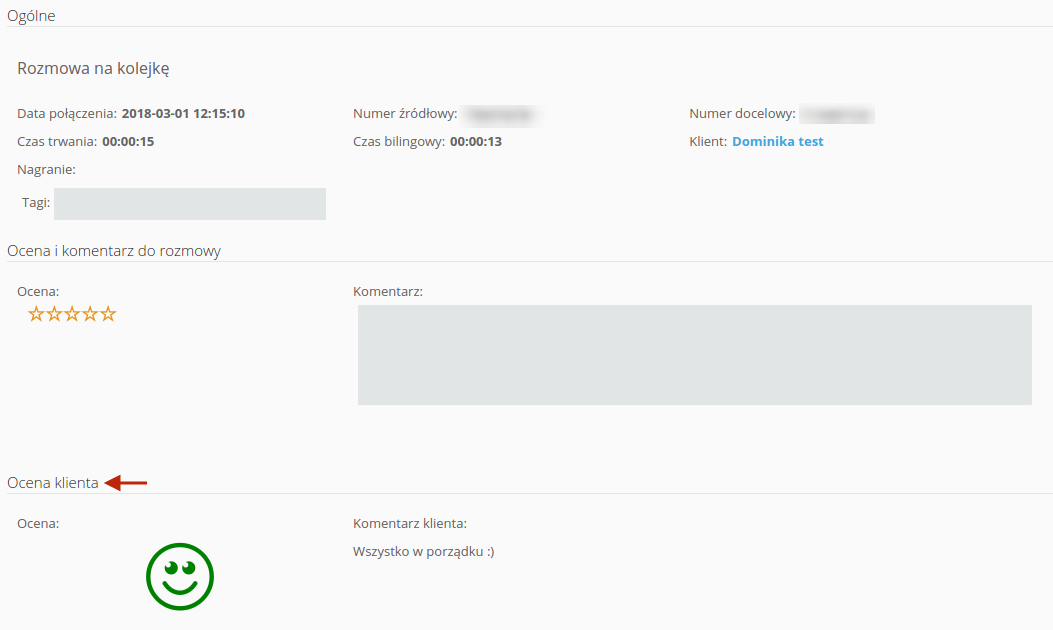Select the Czas bilingowy value 00:00:13

pyautogui.click(x=476, y=141)
